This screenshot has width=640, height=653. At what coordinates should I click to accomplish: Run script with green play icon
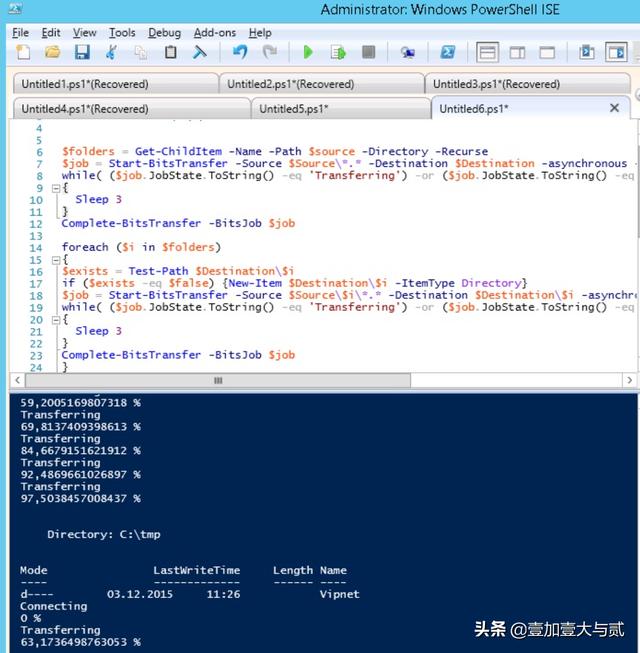(308, 52)
